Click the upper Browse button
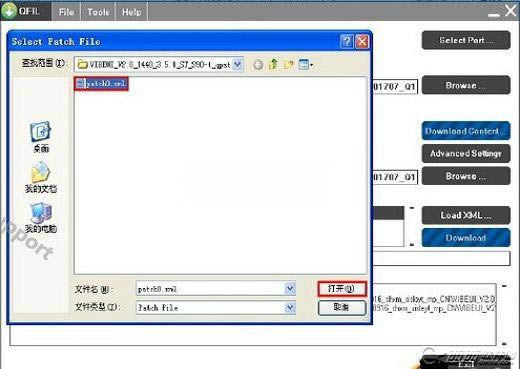The width and height of the screenshot is (520, 369). [x=466, y=85]
